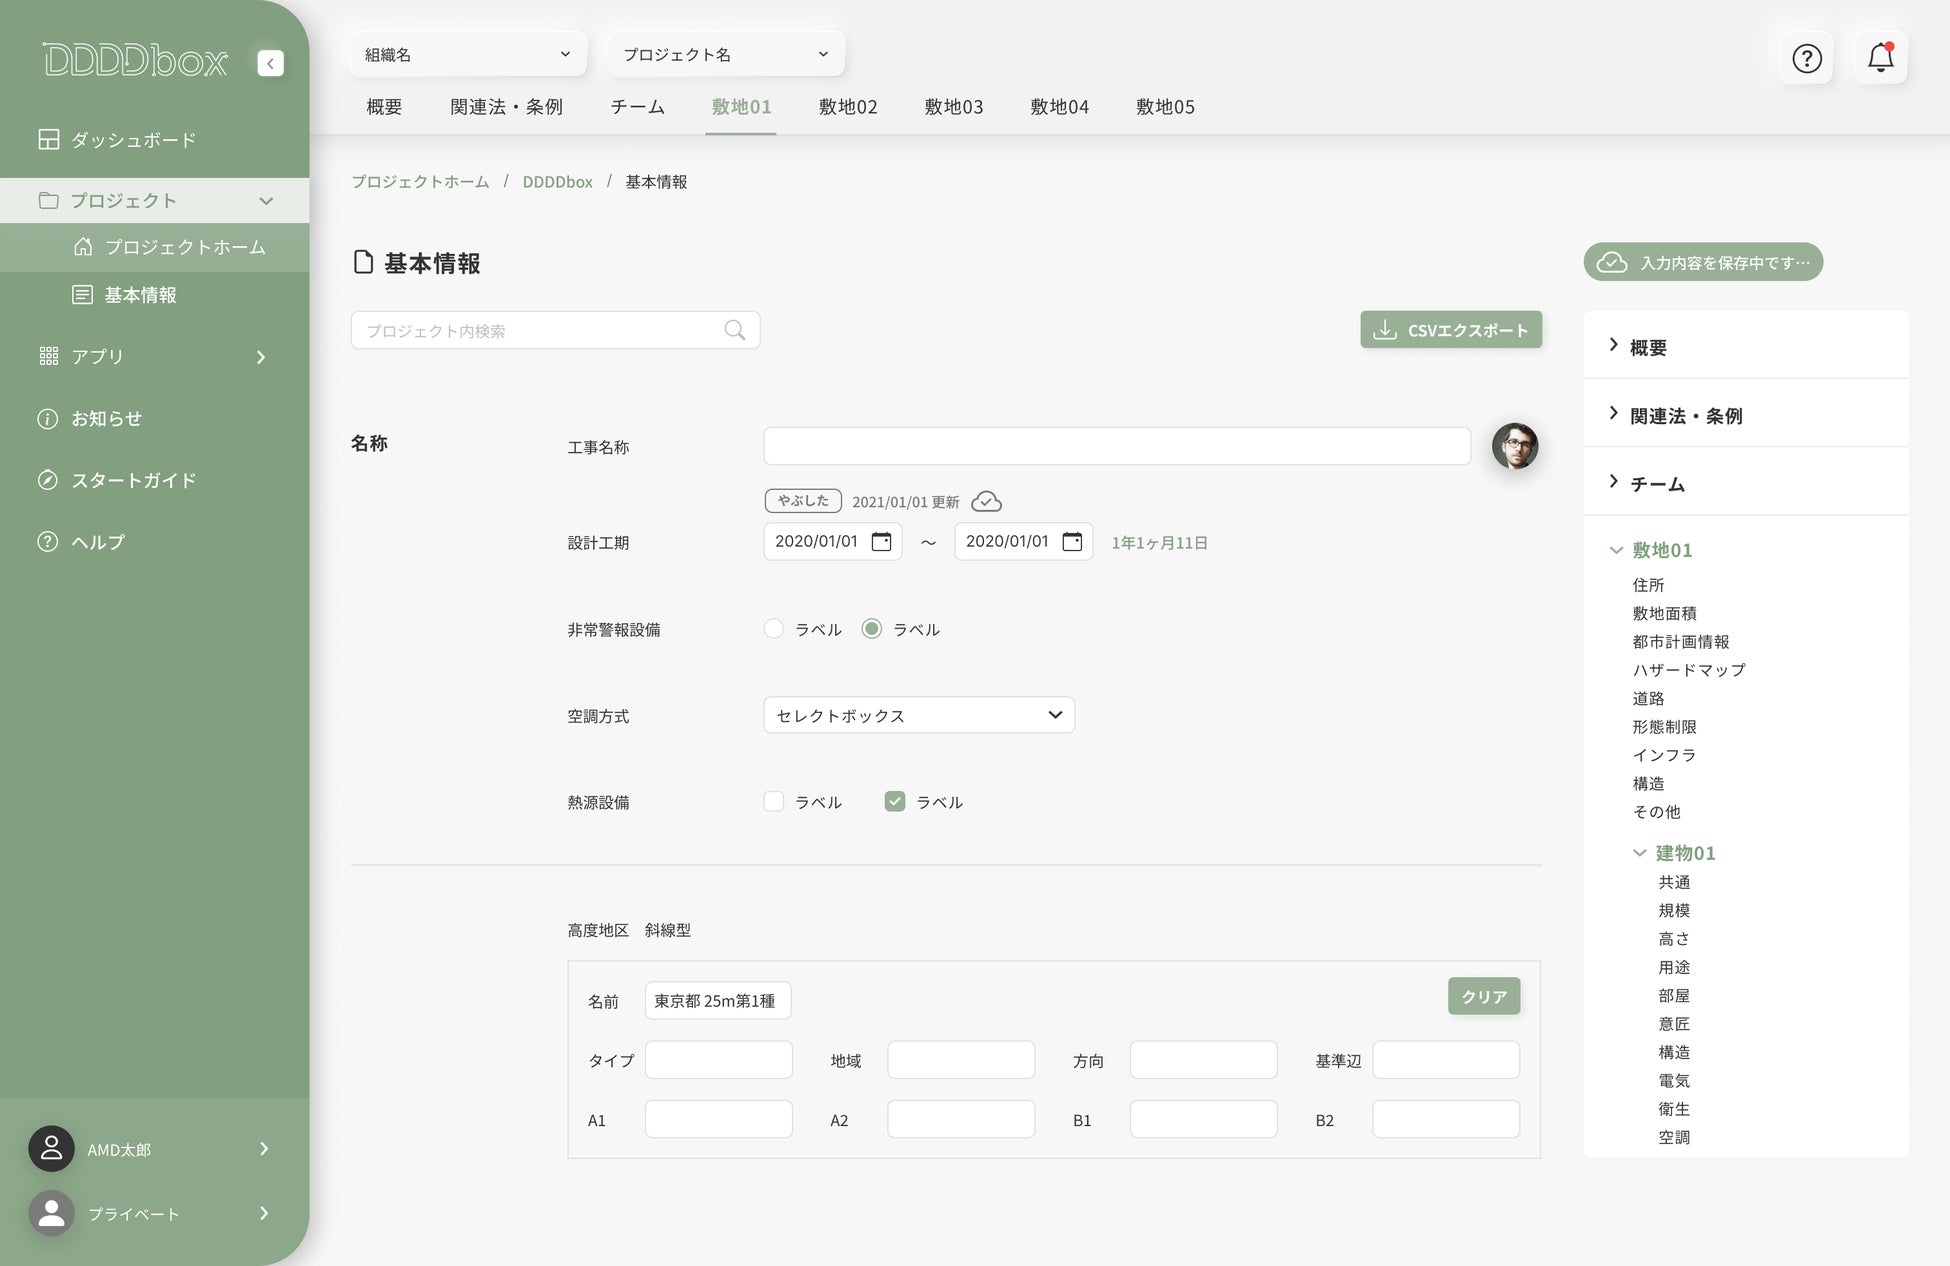Click the 工事名称 text input field
This screenshot has height=1266, width=1950.
coord(1116,447)
